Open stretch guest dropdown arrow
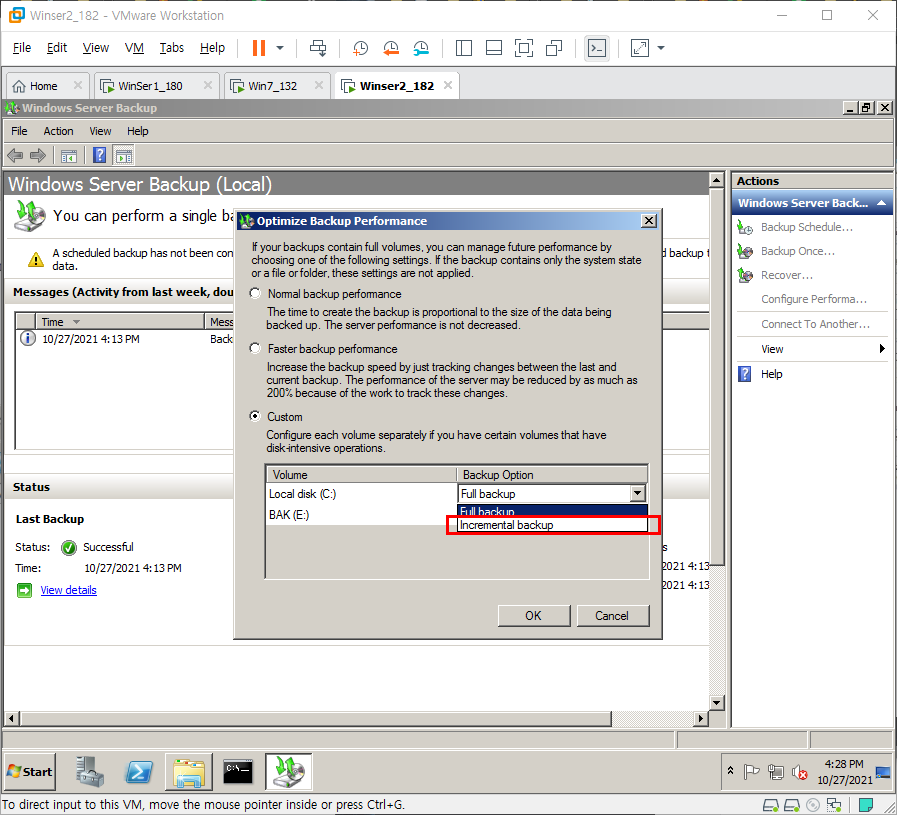 click(661, 48)
